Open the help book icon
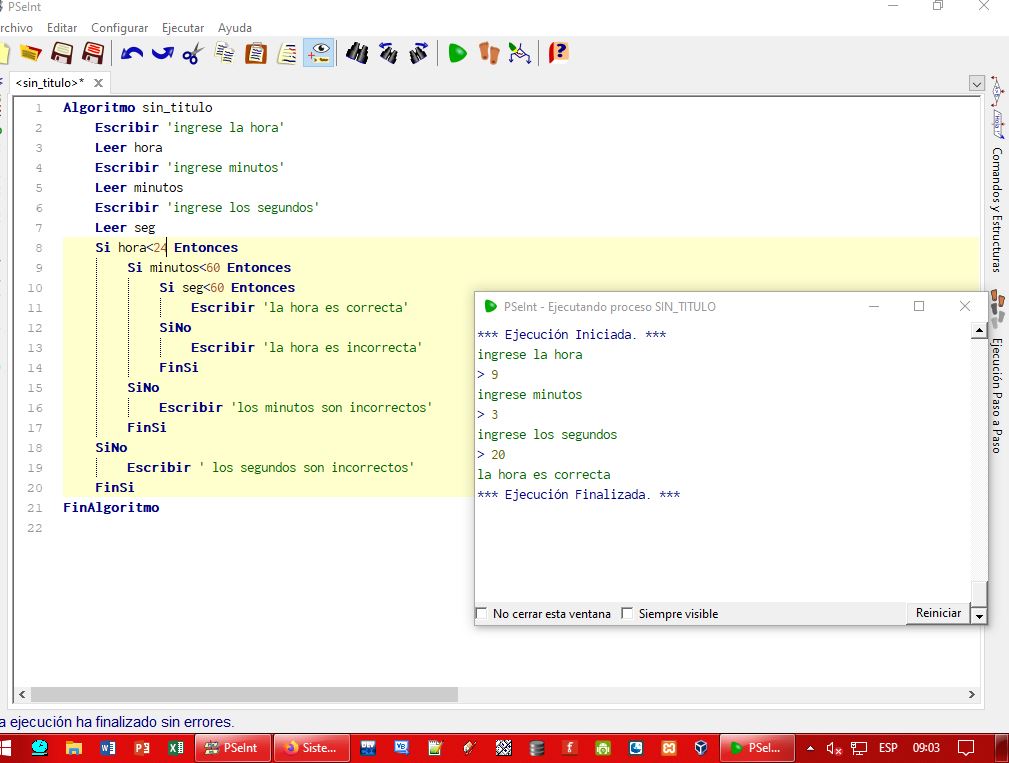The image size is (1009, 763). (559, 53)
